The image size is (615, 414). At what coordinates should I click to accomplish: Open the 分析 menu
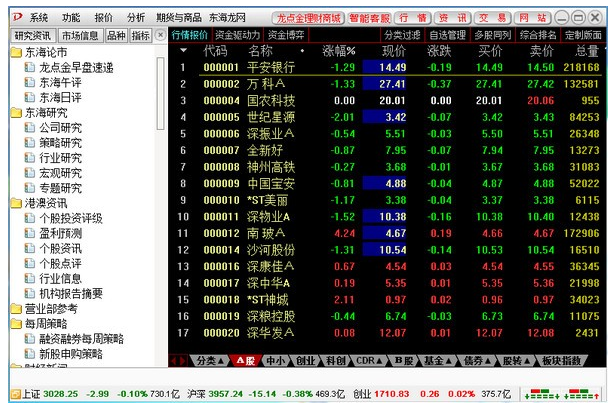[x=136, y=18]
